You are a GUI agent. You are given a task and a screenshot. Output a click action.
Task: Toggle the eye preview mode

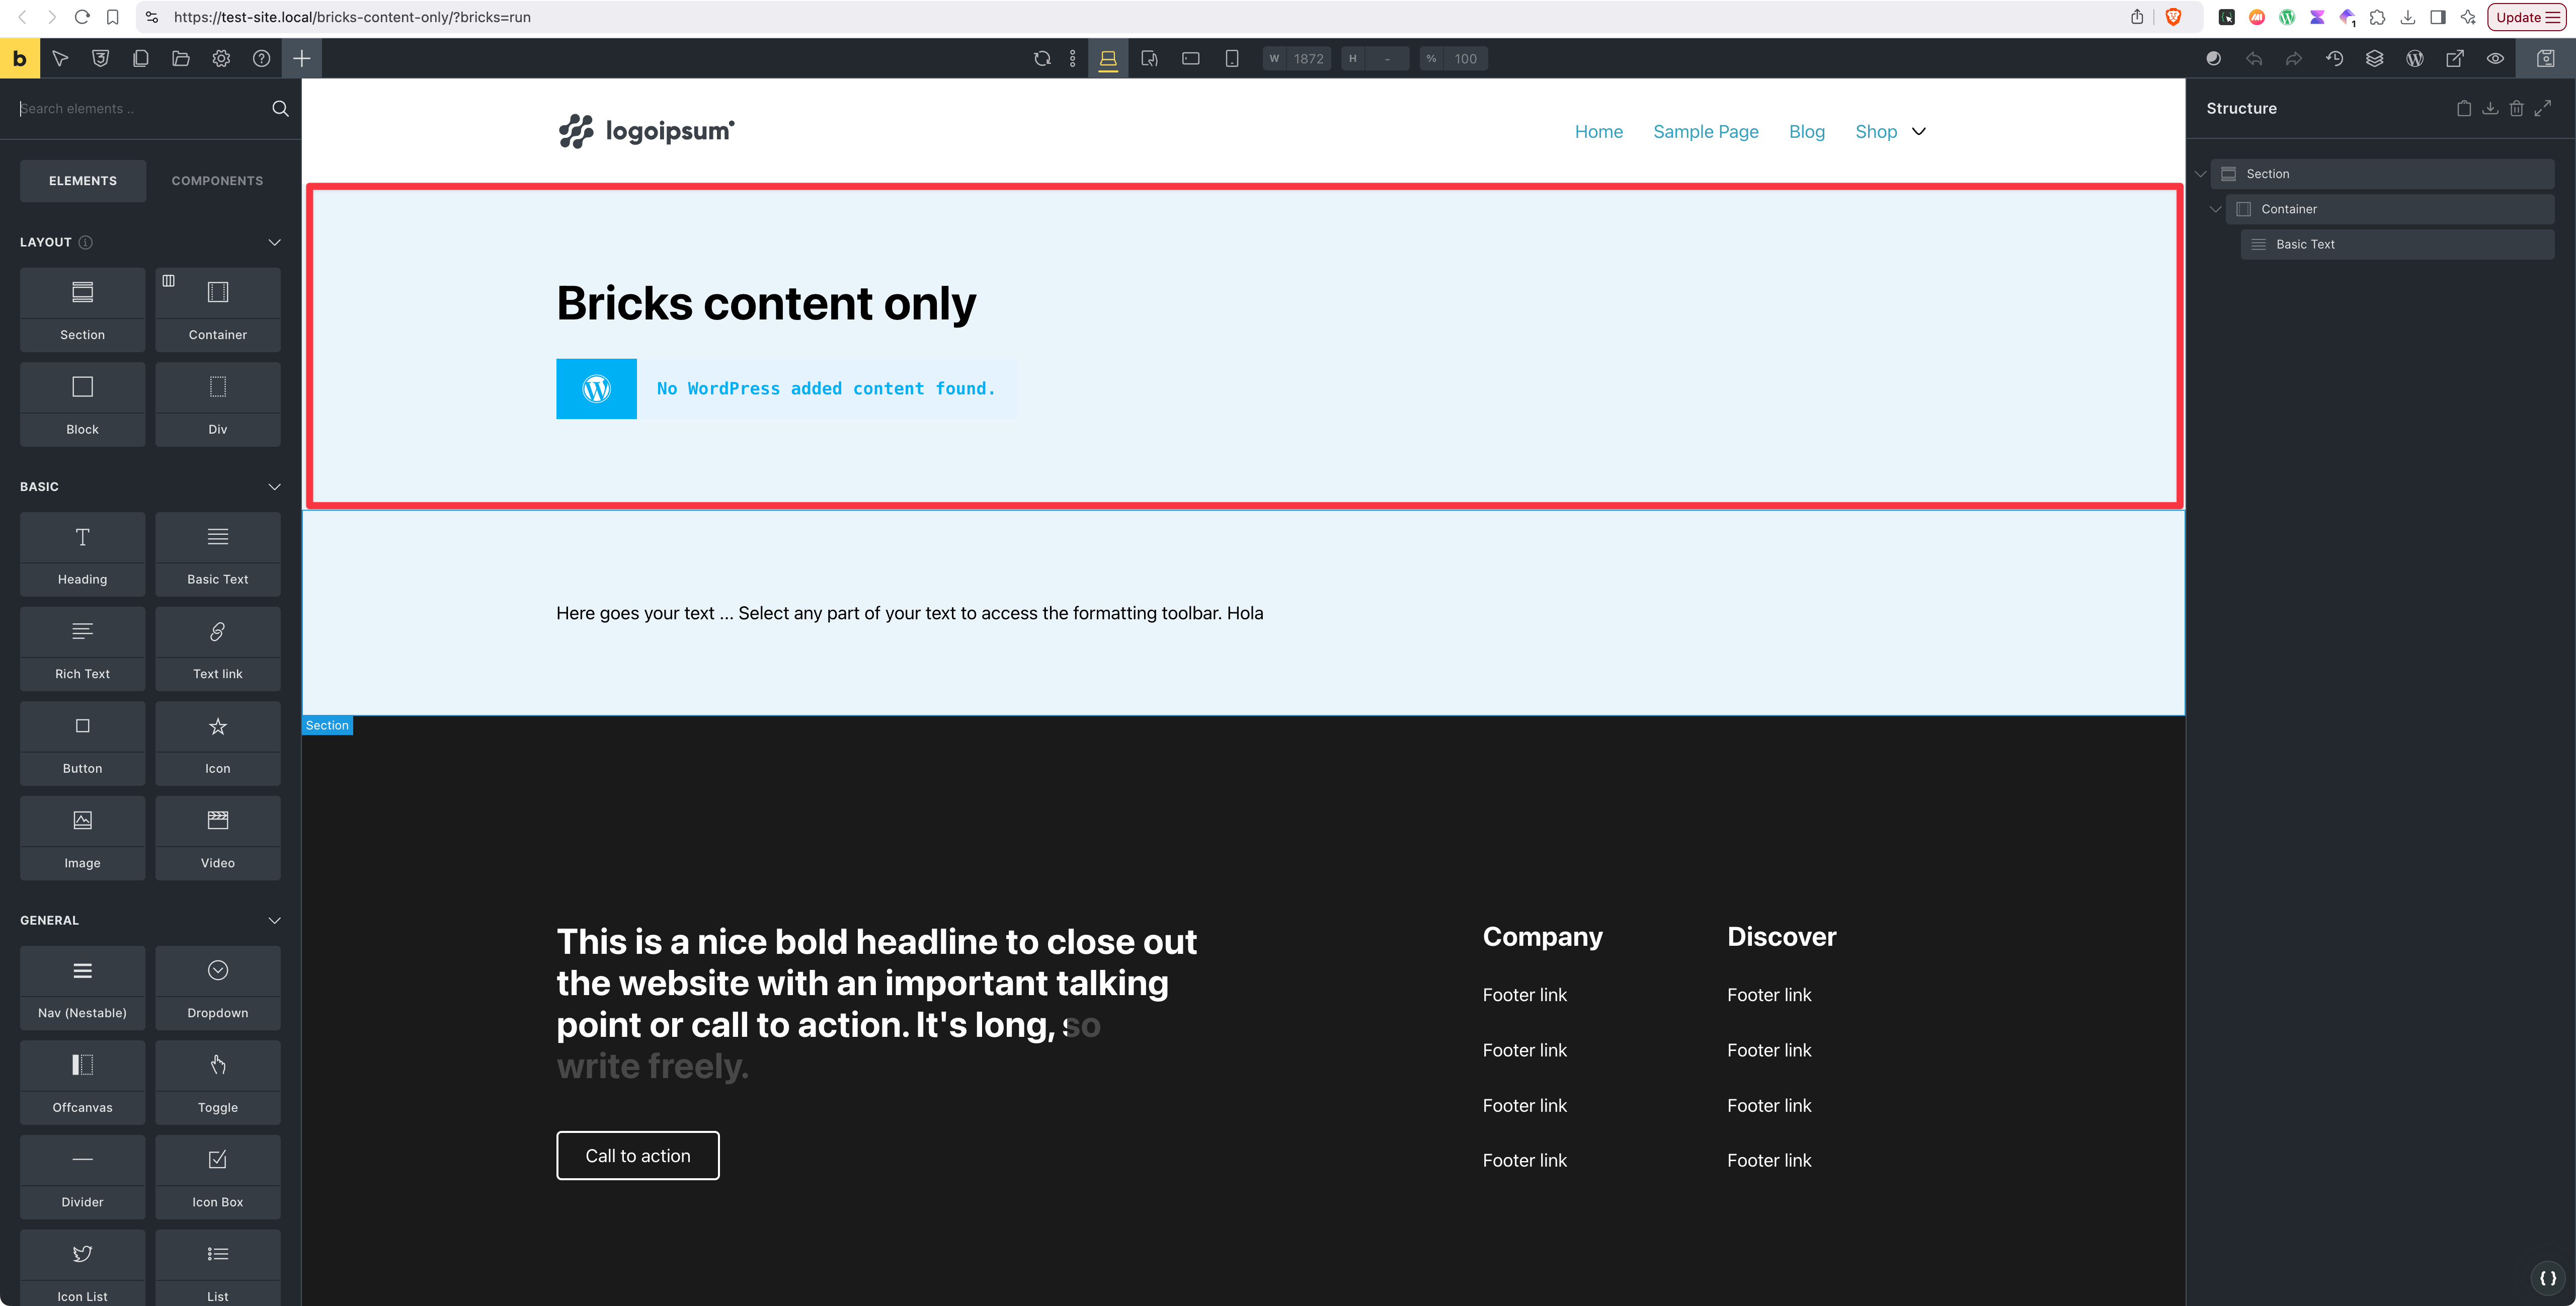(2495, 58)
